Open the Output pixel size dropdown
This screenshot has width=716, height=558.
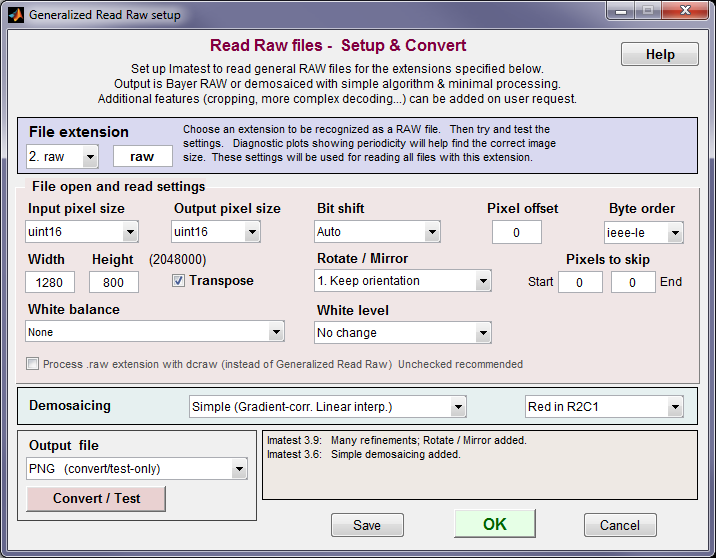216,232
